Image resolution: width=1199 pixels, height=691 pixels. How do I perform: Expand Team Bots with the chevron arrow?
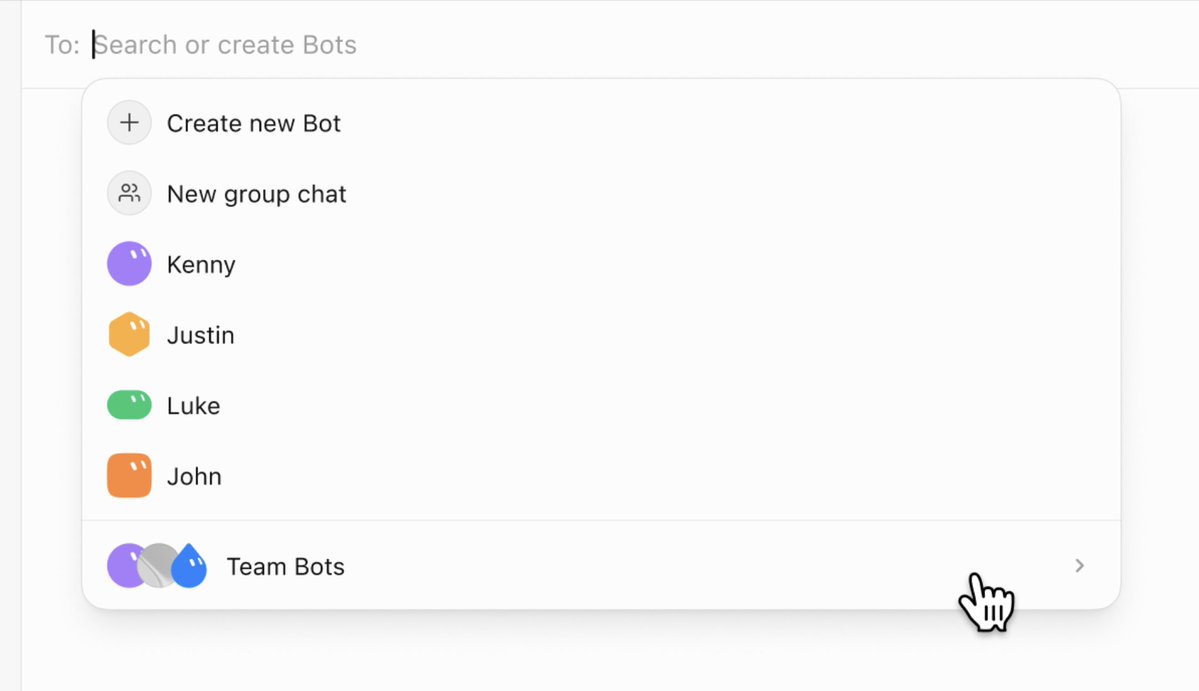[1080, 566]
